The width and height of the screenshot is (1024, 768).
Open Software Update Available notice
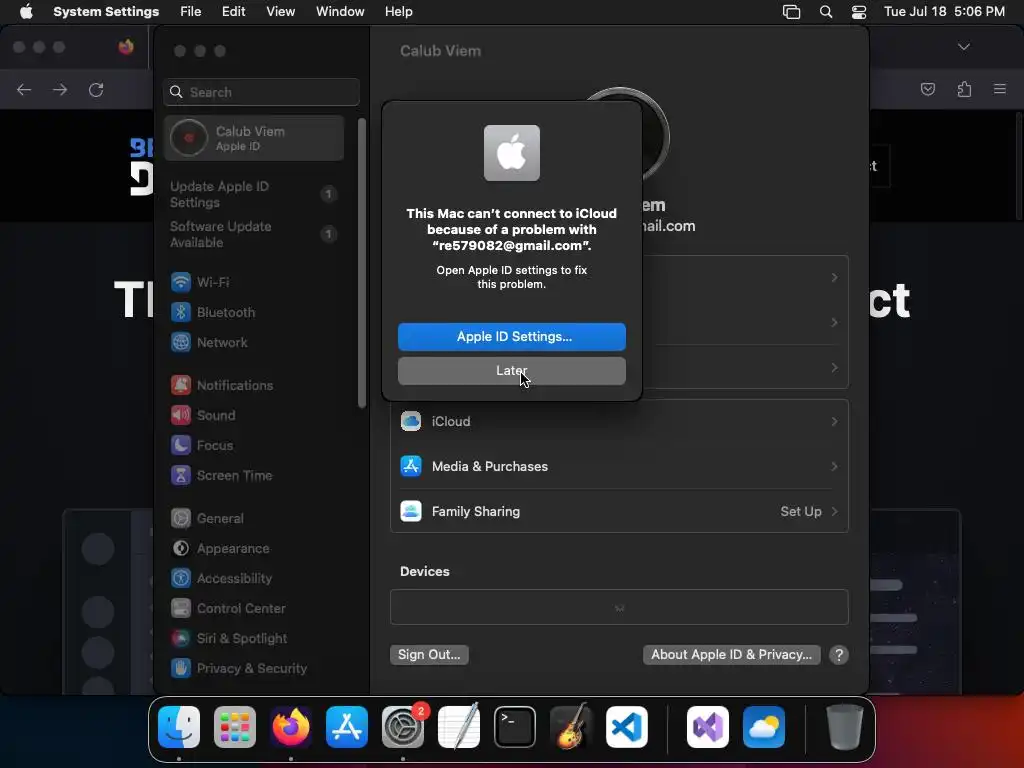pyautogui.click(x=254, y=234)
